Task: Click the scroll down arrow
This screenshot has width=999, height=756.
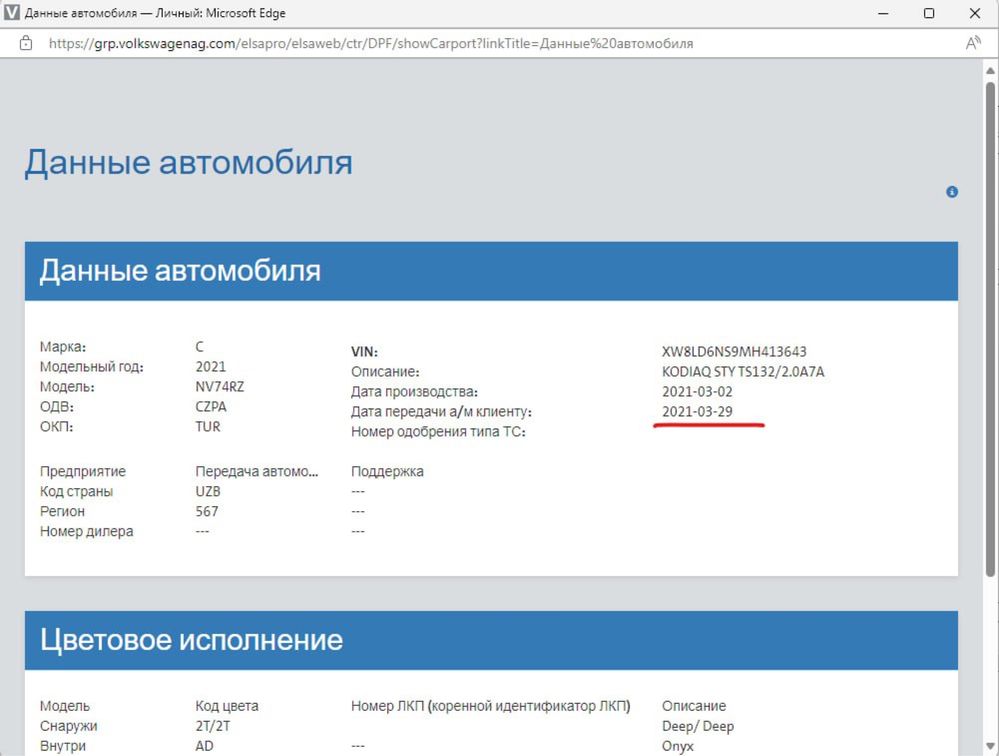Action: tap(990, 745)
